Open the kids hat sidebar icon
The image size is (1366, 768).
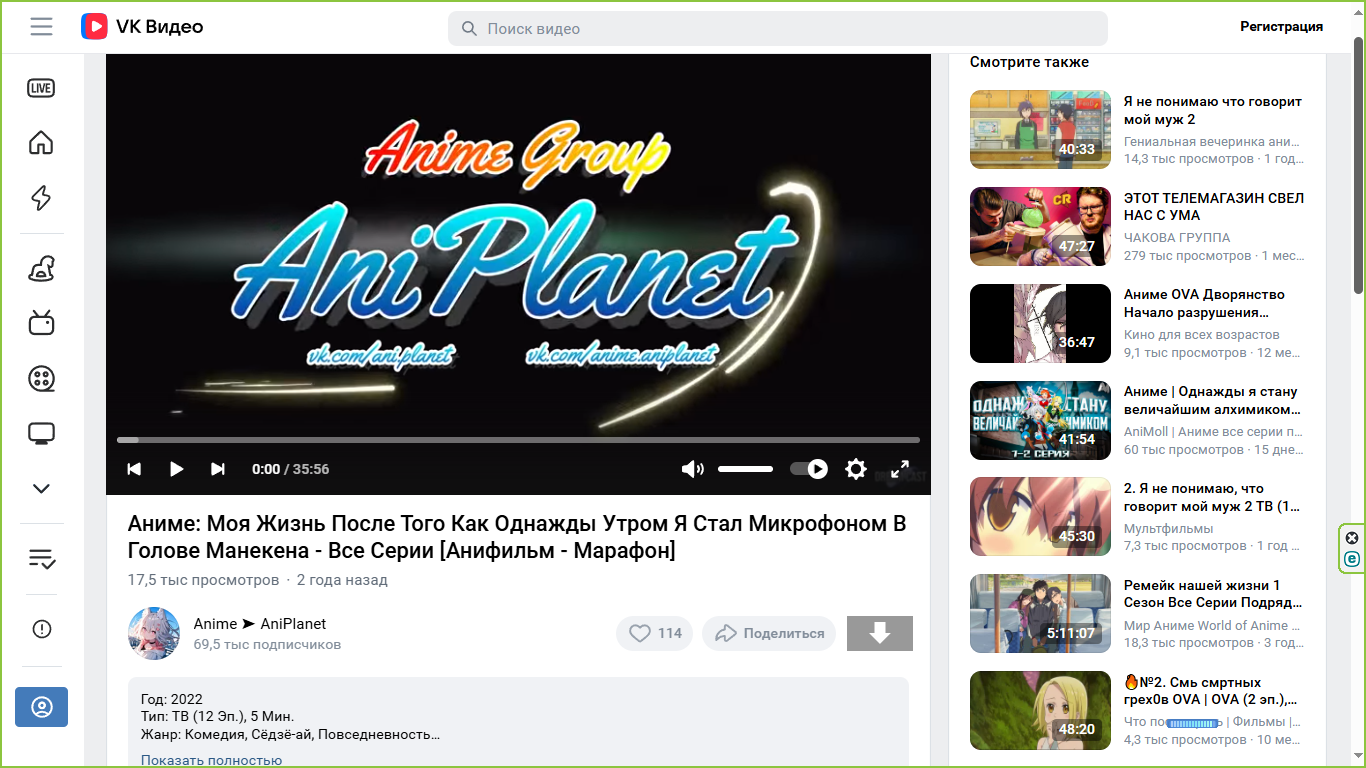(41, 268)
